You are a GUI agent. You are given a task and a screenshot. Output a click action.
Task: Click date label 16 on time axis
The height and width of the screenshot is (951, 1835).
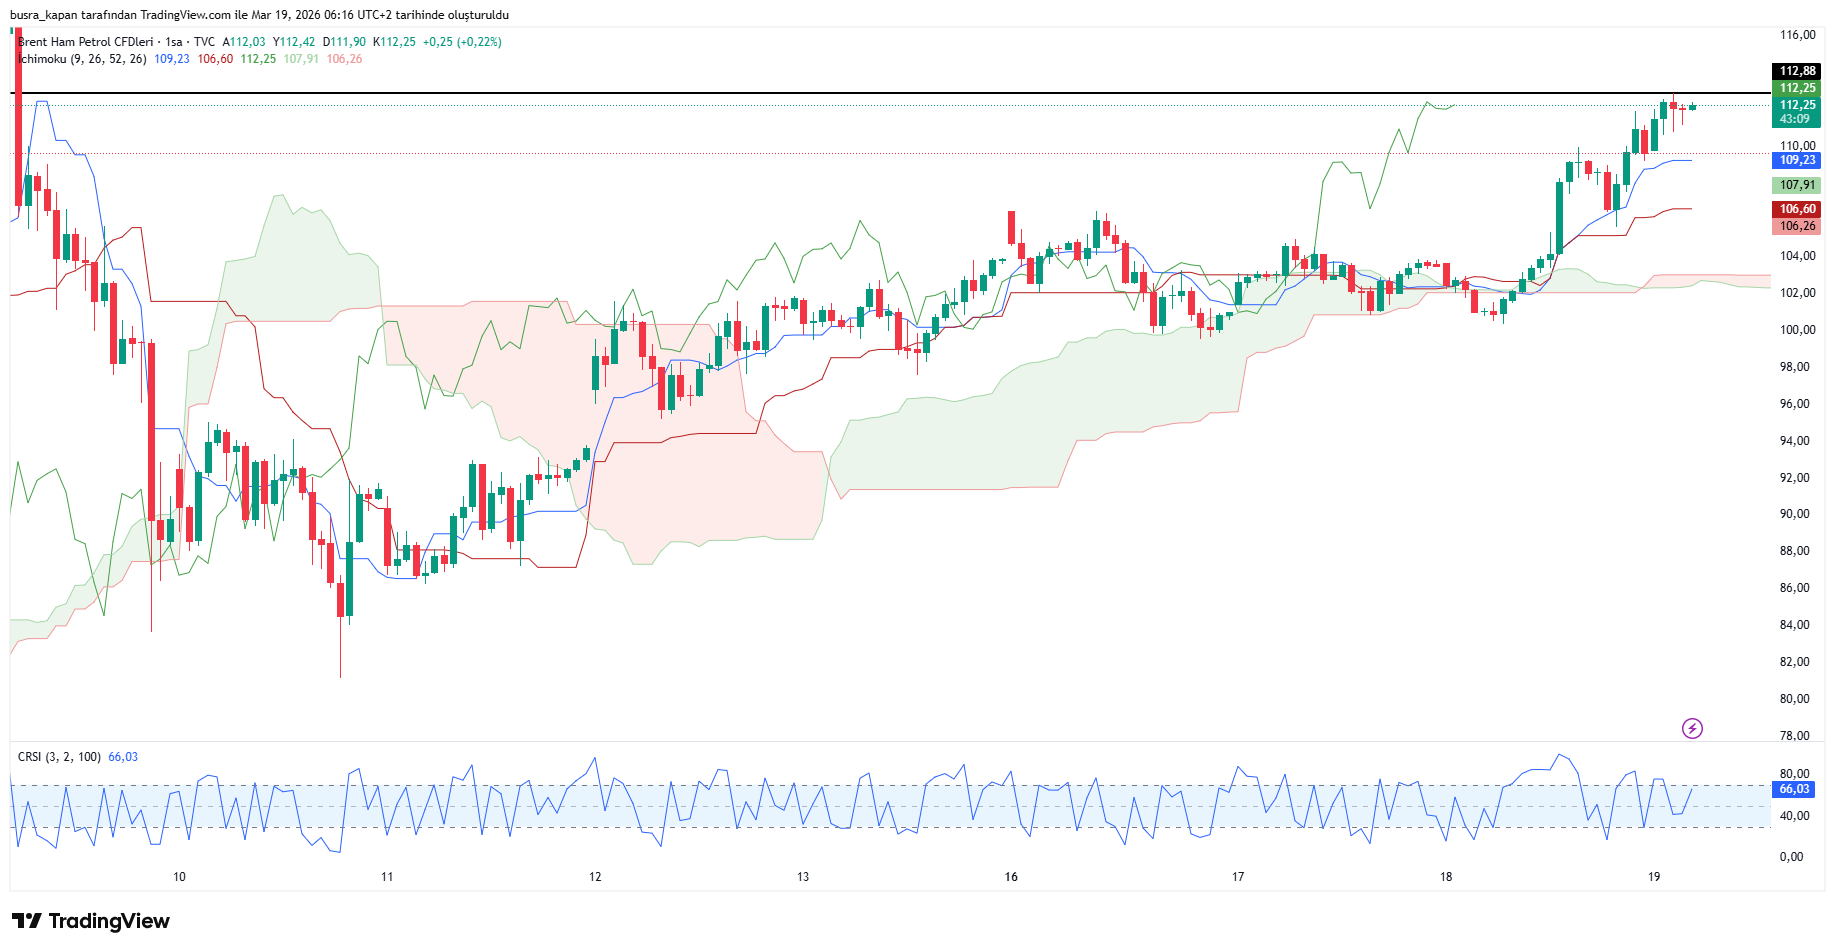(1011, 877)
